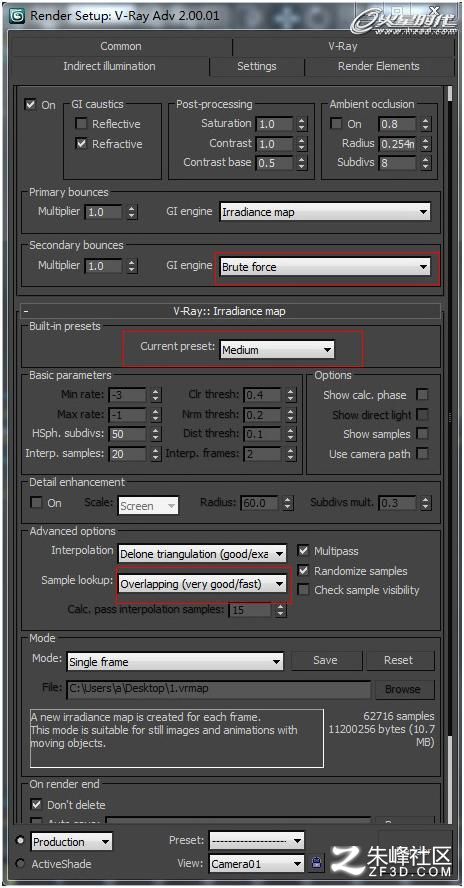This screenshot has height=888, width=464.
Task: Adjust Saturation spinner arrows
Action: 302,123
